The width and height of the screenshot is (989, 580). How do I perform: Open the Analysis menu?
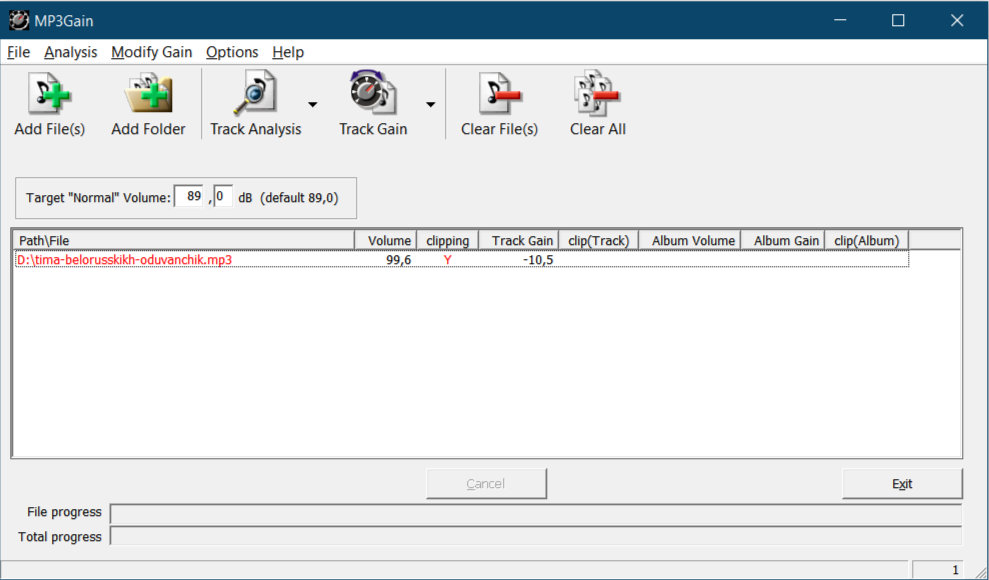point(71,52)
